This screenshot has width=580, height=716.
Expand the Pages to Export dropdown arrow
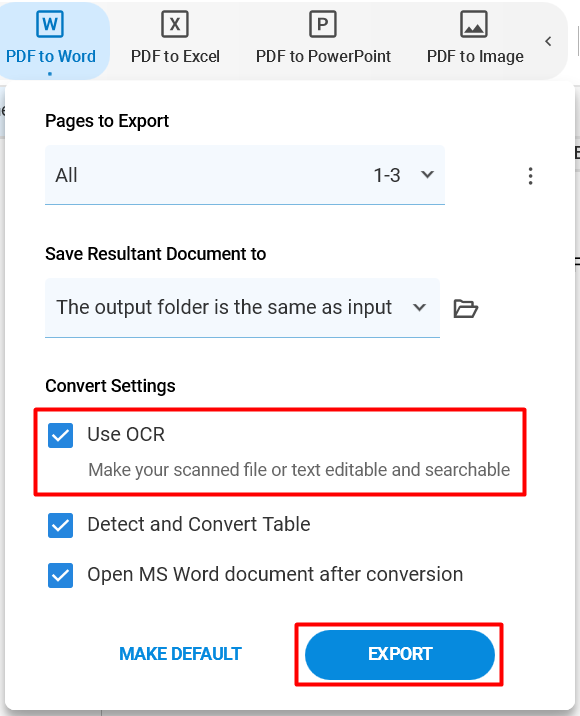[427, 174]
